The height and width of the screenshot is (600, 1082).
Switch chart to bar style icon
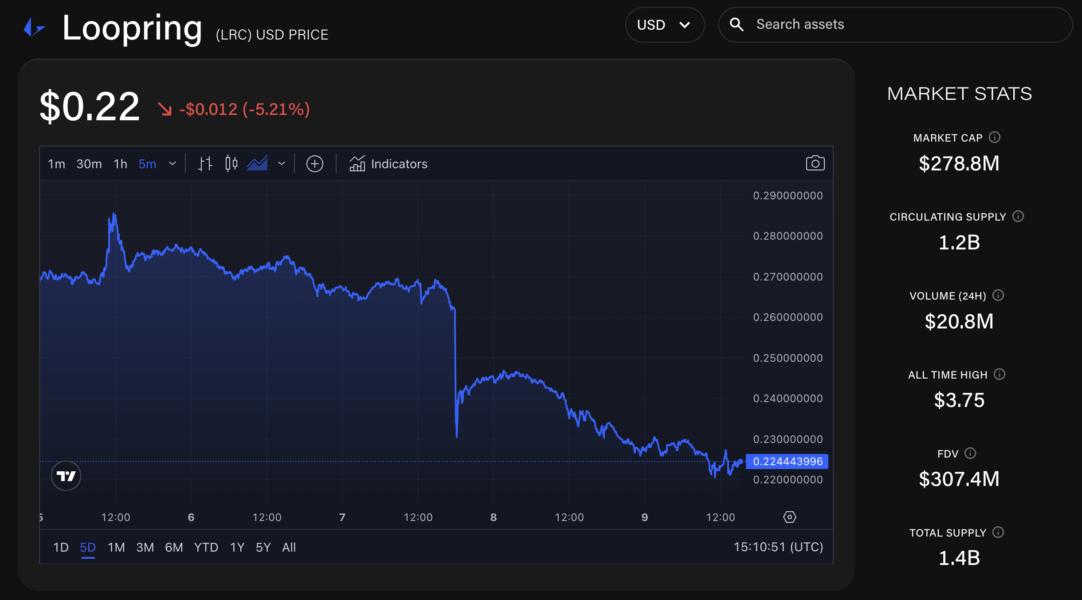205,164
